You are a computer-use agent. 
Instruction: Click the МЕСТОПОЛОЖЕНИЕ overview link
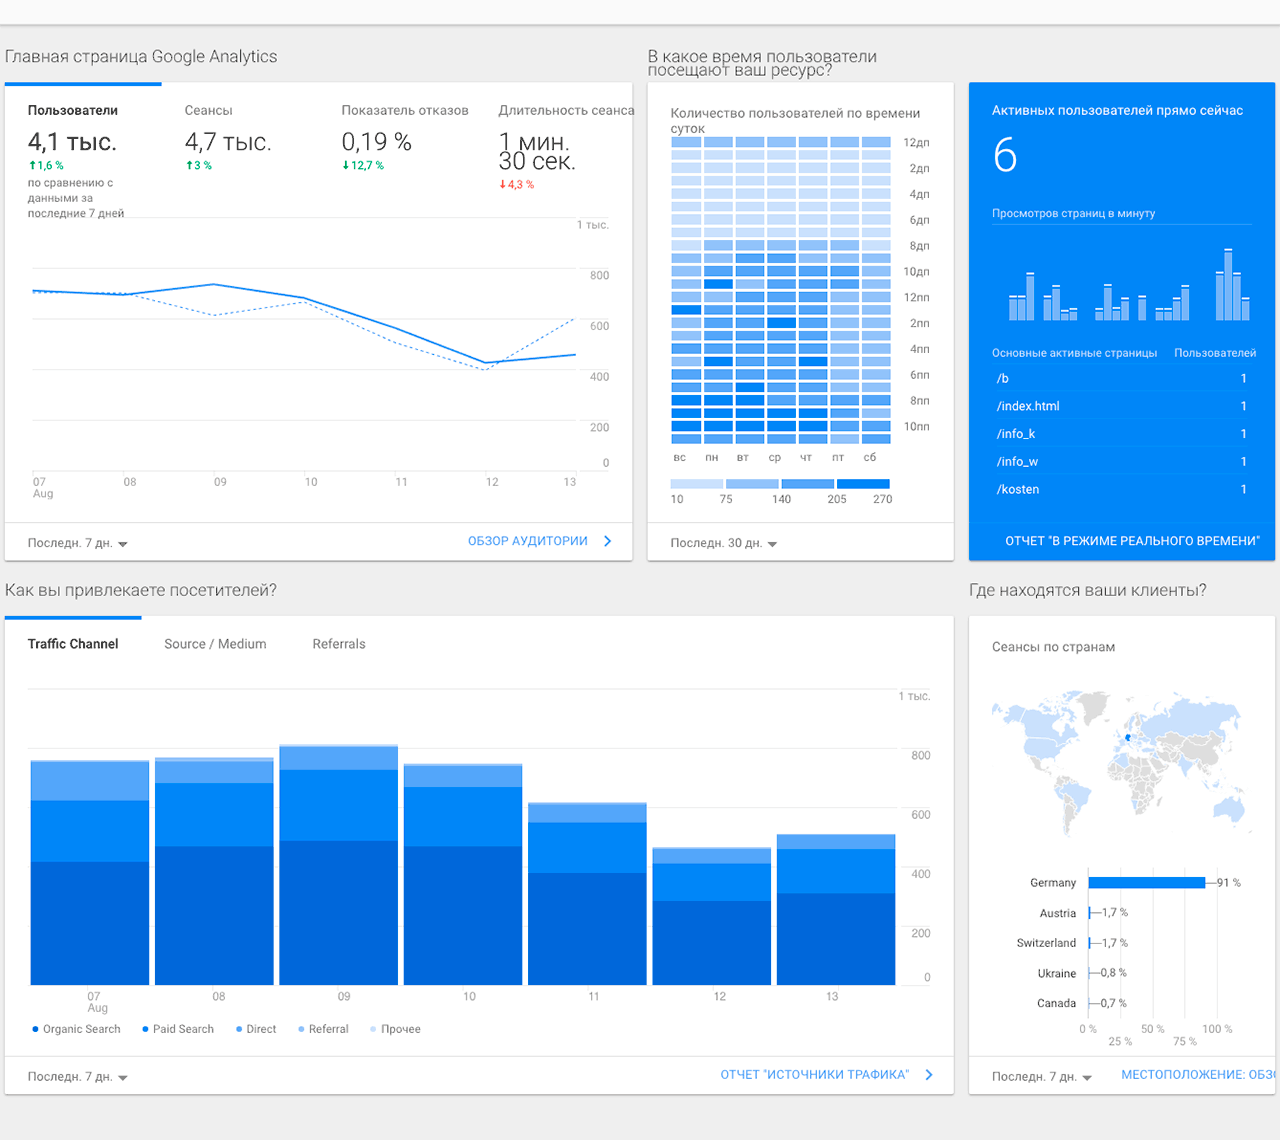(1196, 1075)
